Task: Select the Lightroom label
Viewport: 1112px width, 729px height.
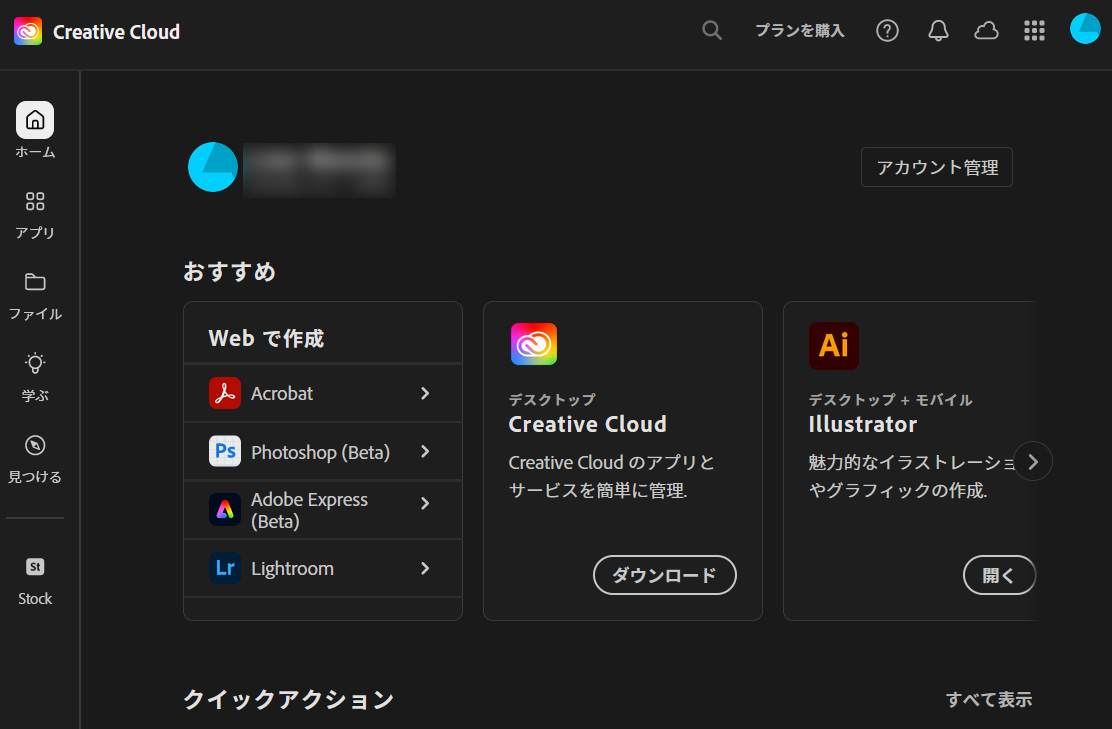Action: point(292,569)
